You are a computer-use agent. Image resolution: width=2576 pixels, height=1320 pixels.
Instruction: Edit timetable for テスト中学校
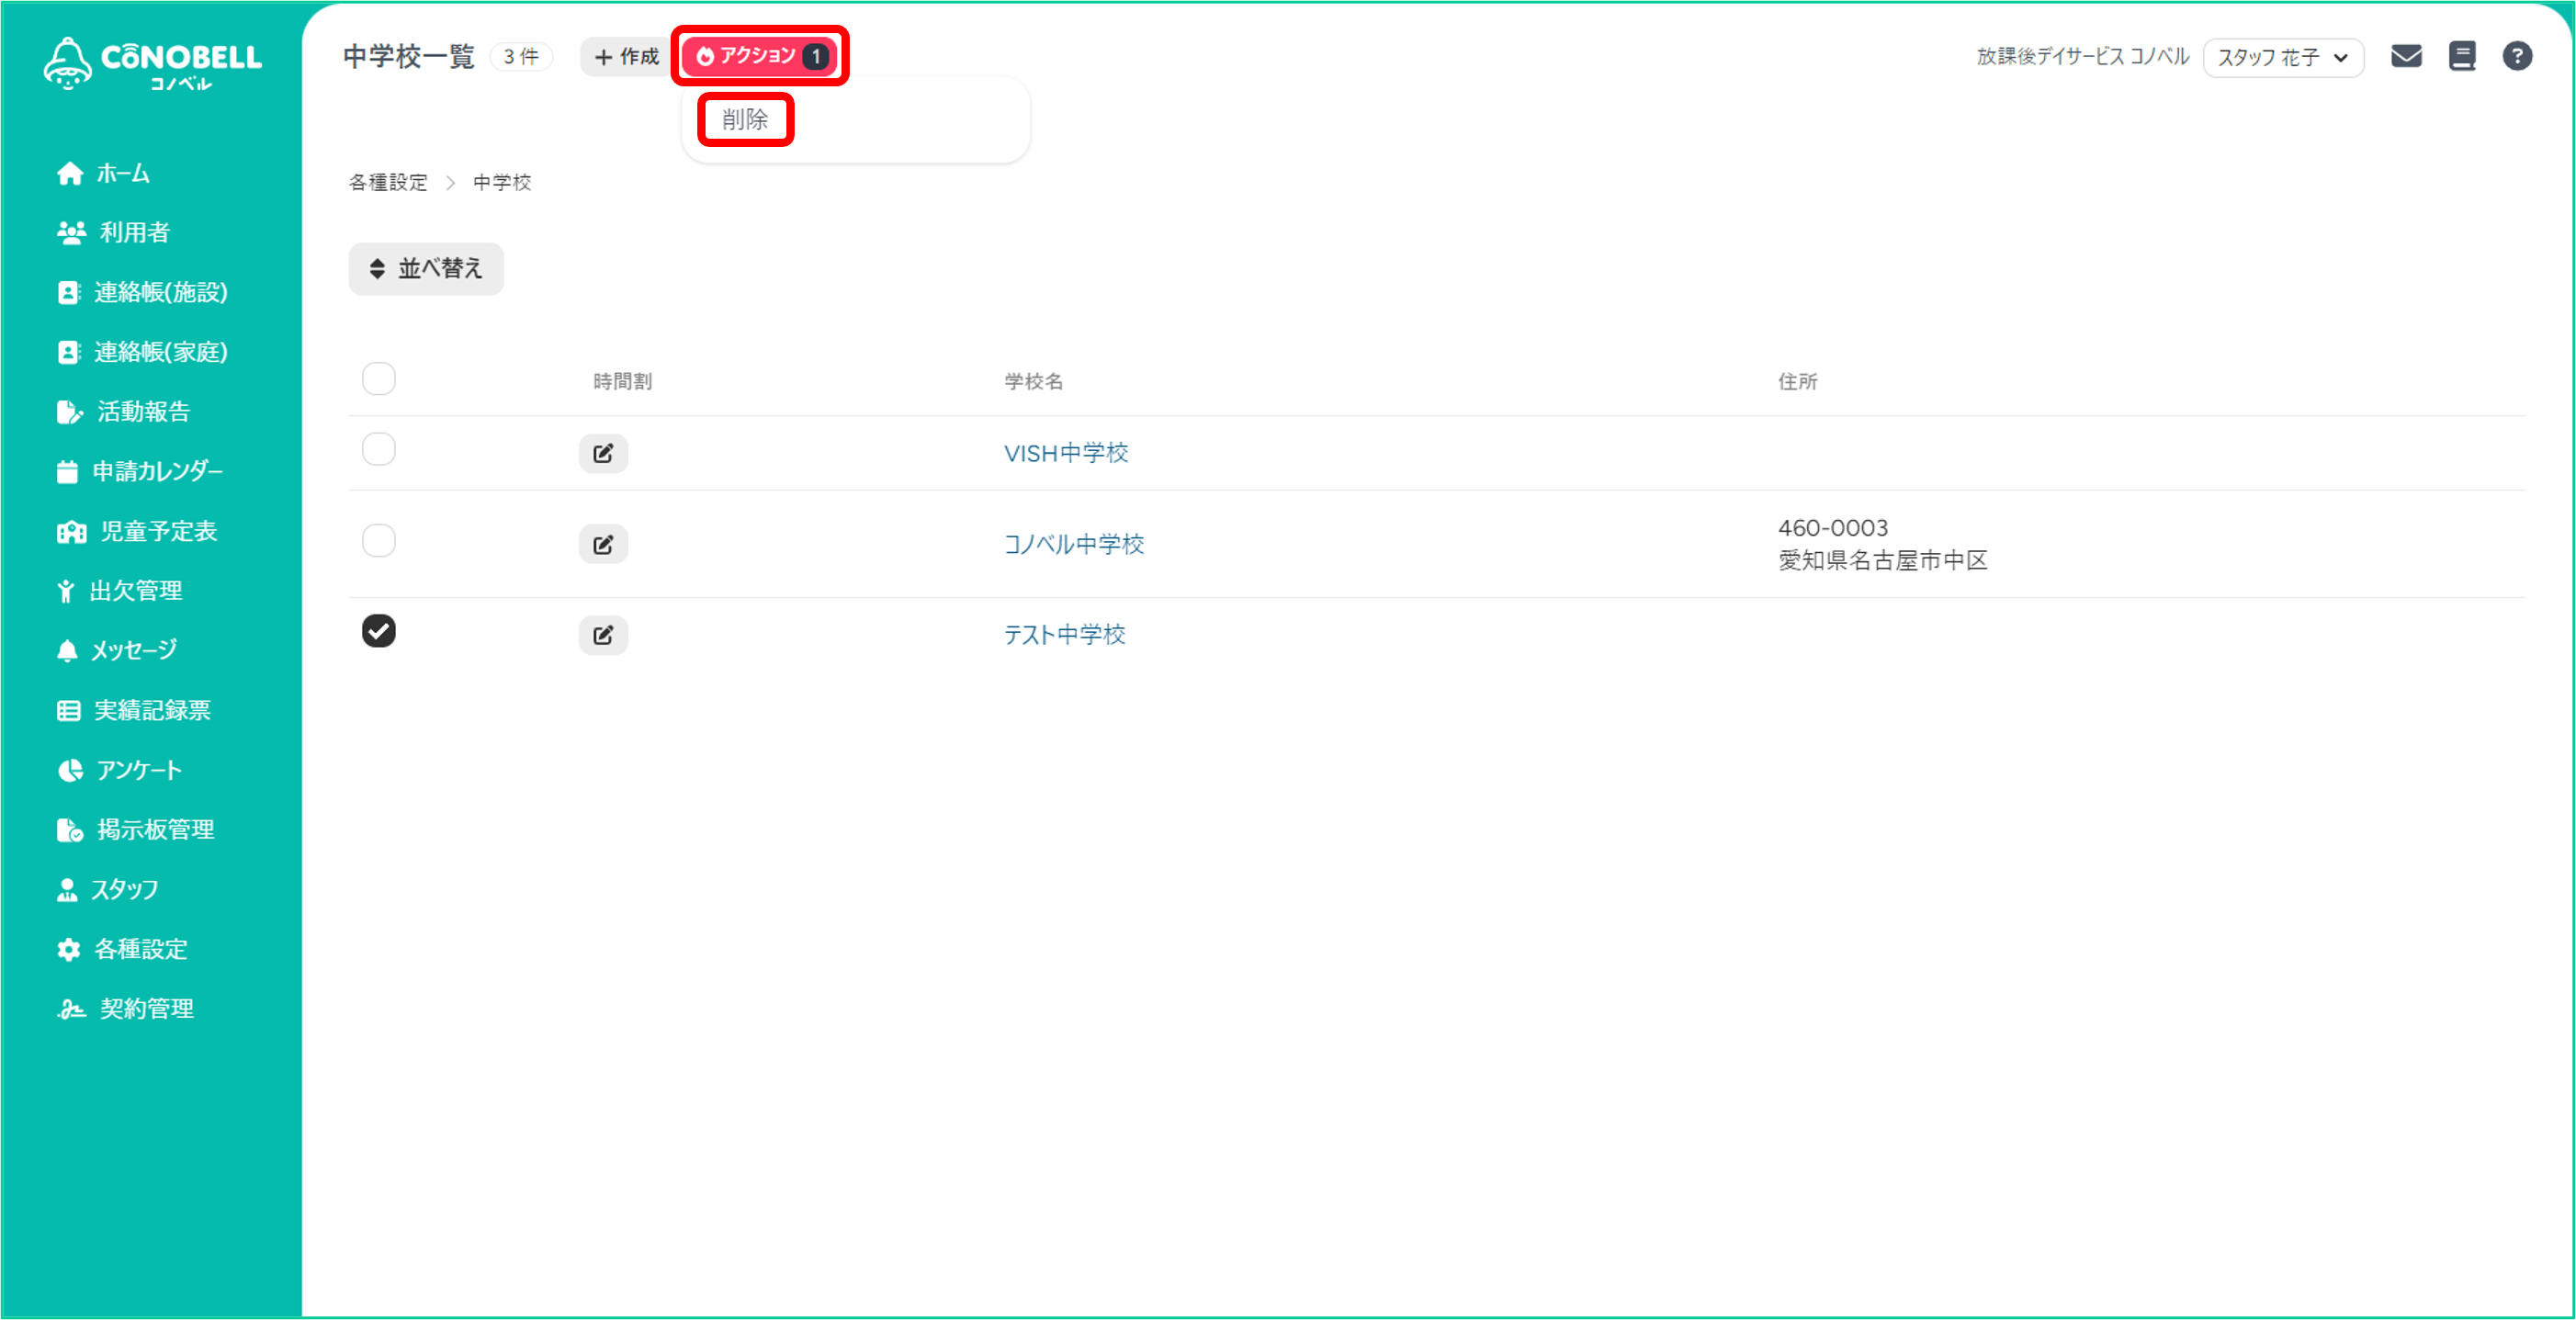[603, 636]
